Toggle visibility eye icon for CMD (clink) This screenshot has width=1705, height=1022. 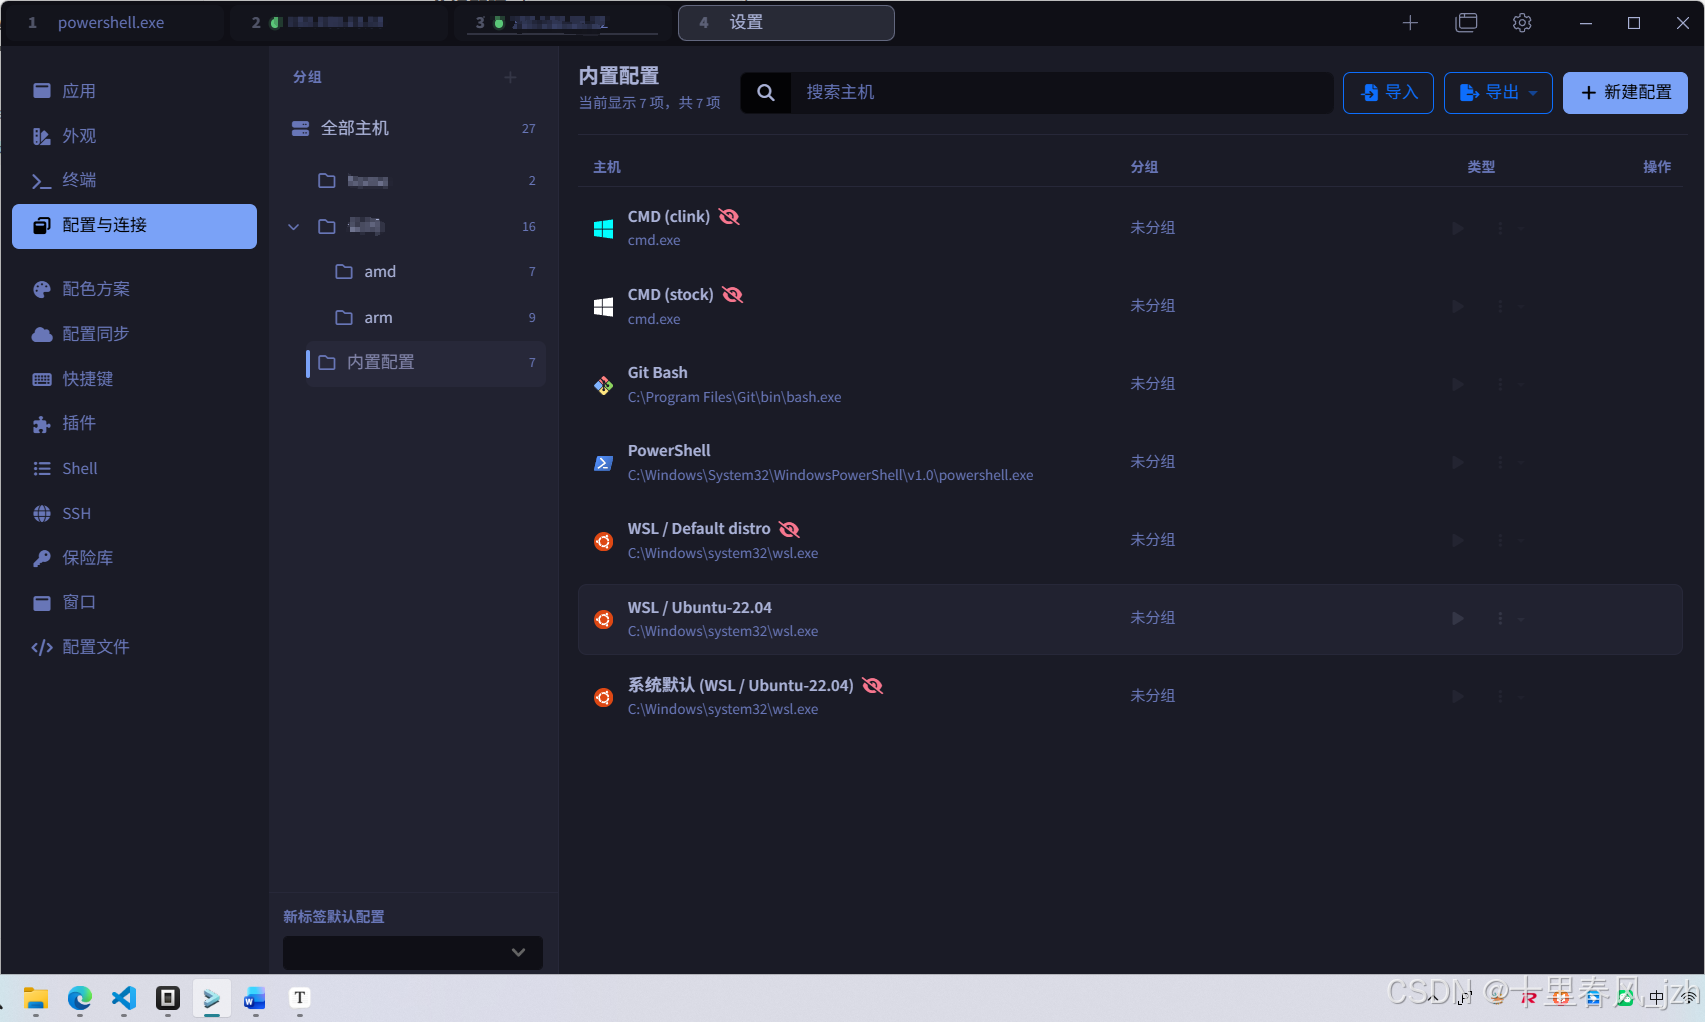click(729, 217)
